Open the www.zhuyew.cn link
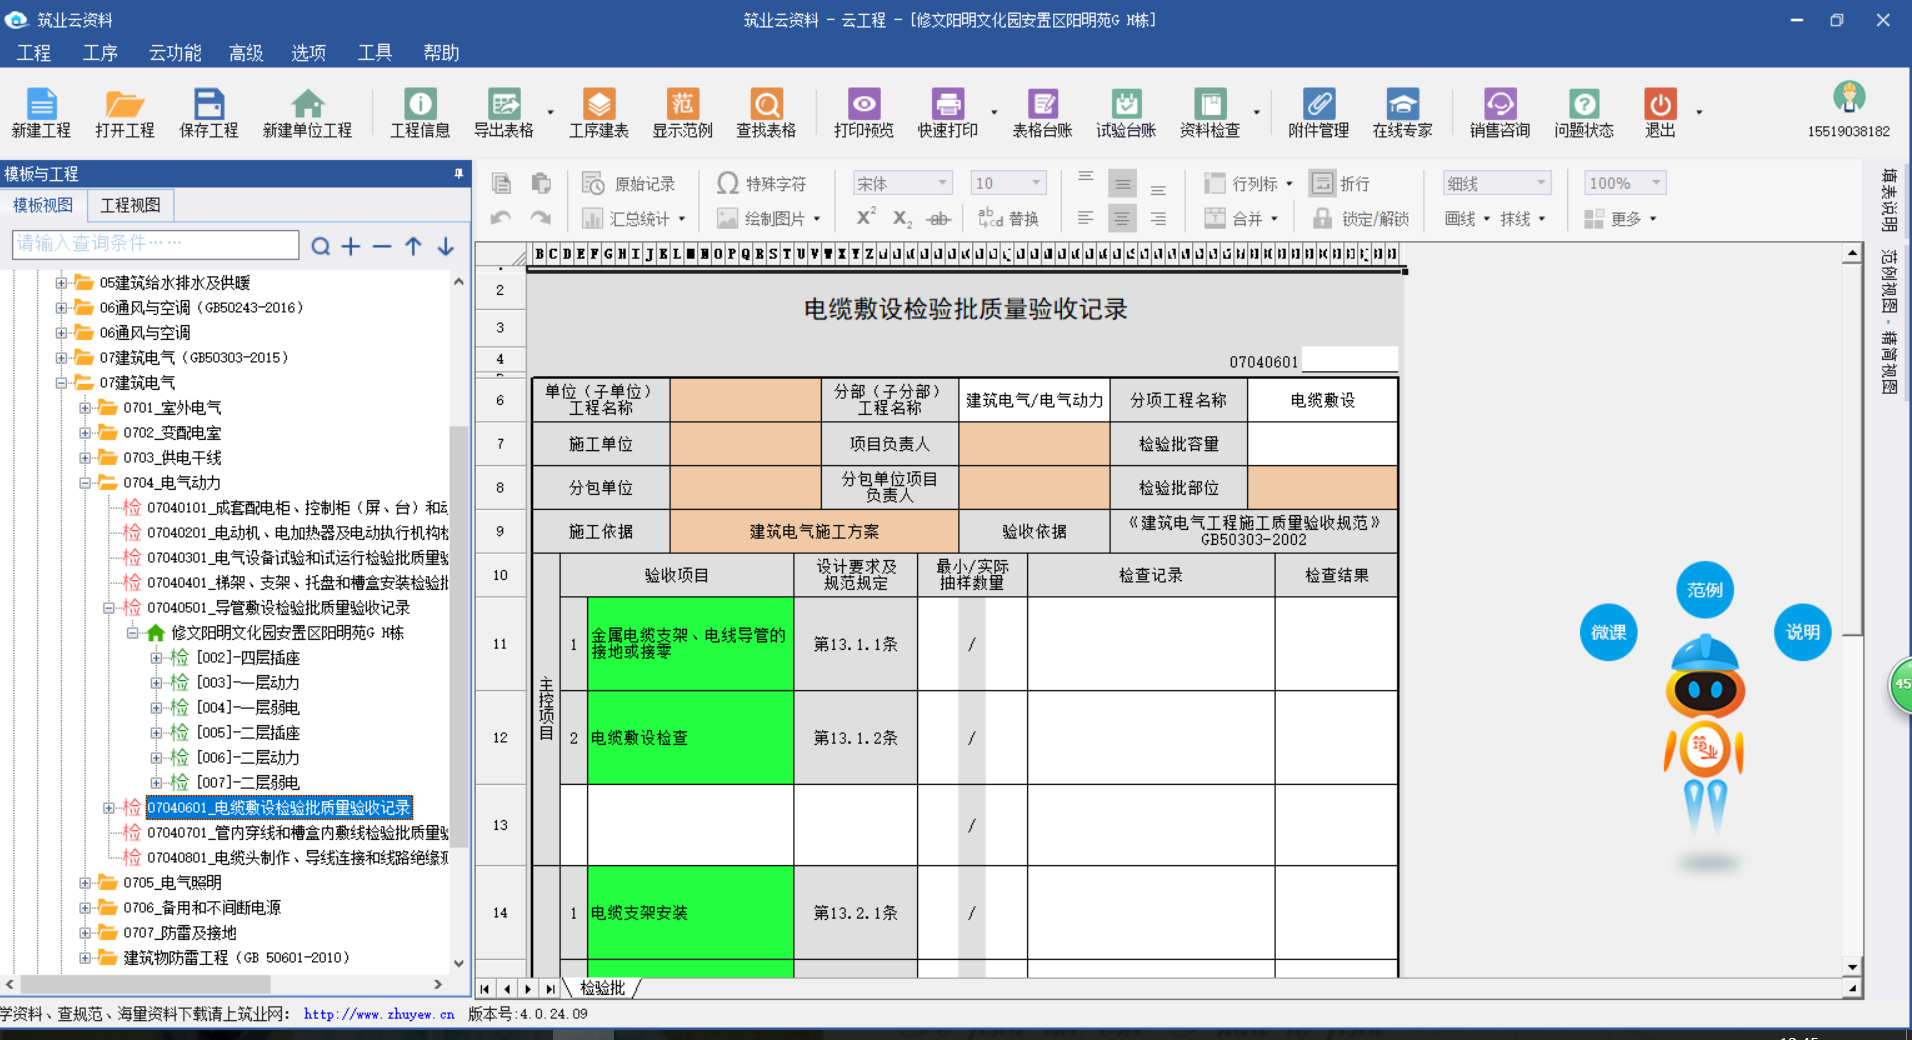This screenshot has width=1912, height=1040. (379, 1014)
